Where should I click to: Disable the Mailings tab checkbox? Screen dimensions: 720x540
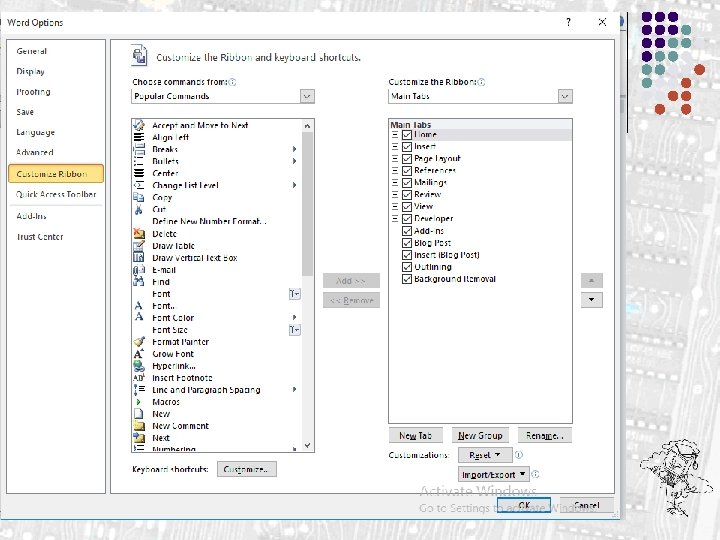point(407,183)
